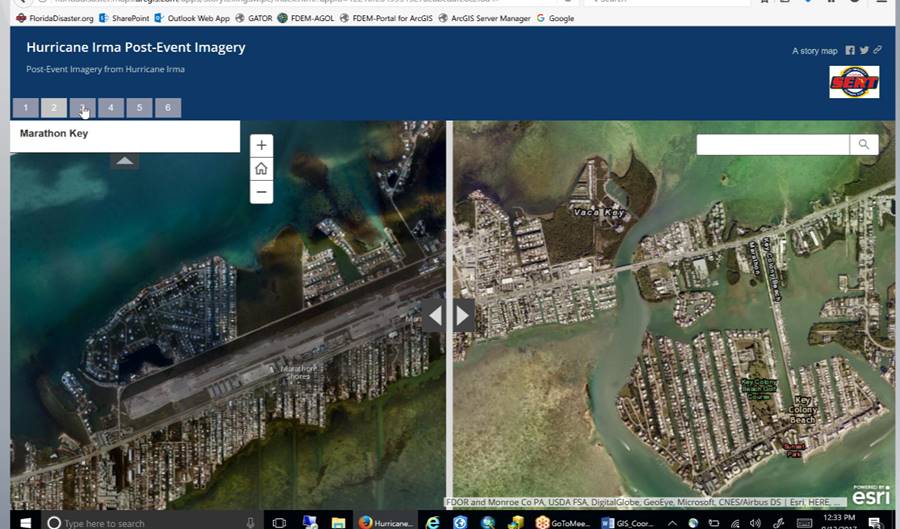Screen dimensions: 900x529
Task: Select story tab 3
Action: pyautogui.click(x=83, y=107)
